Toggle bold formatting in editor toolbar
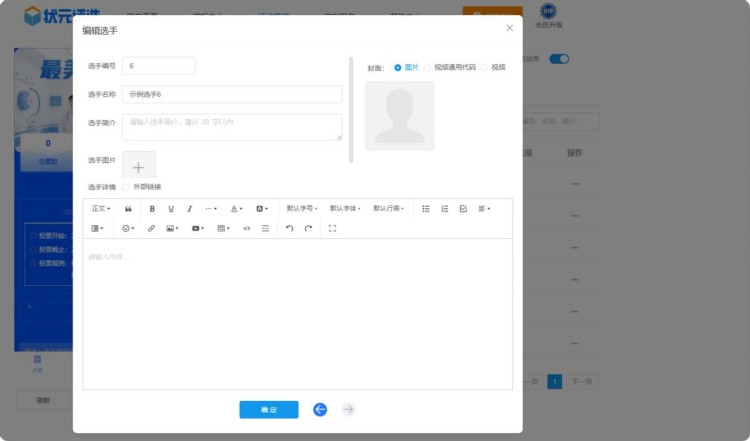 click(152, 209)
